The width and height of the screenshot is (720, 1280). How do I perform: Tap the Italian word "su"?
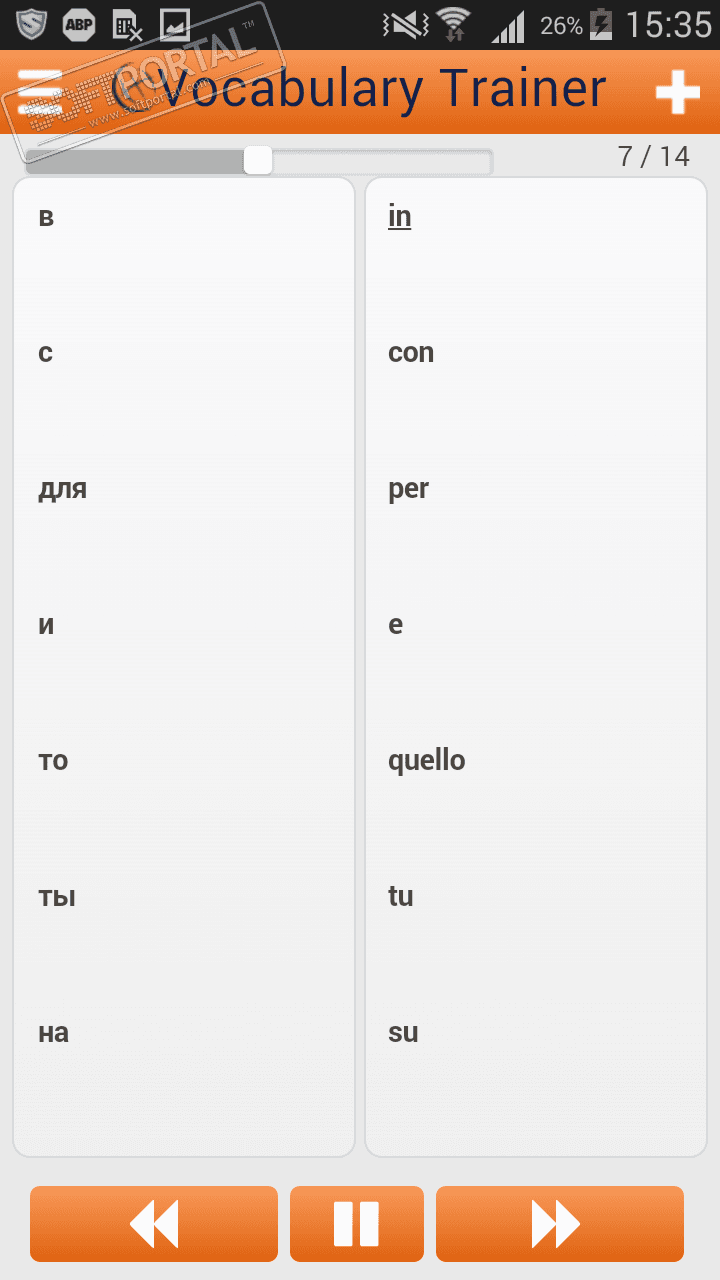pyautogui.click(x=403, y=1033)
